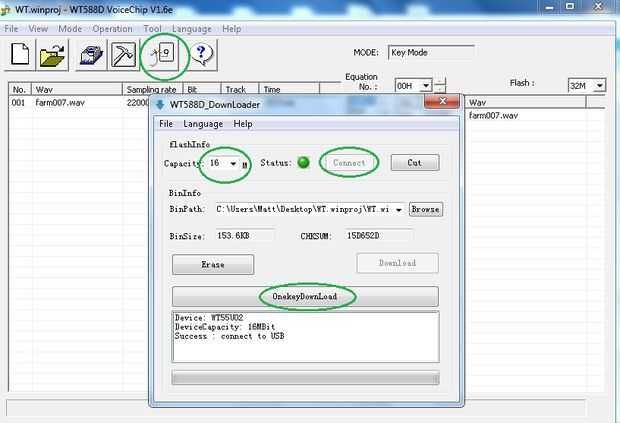Expand the Capacity dropdown
Image resolution: width=620 pixels, height=423 pixels.
(233, 163)
